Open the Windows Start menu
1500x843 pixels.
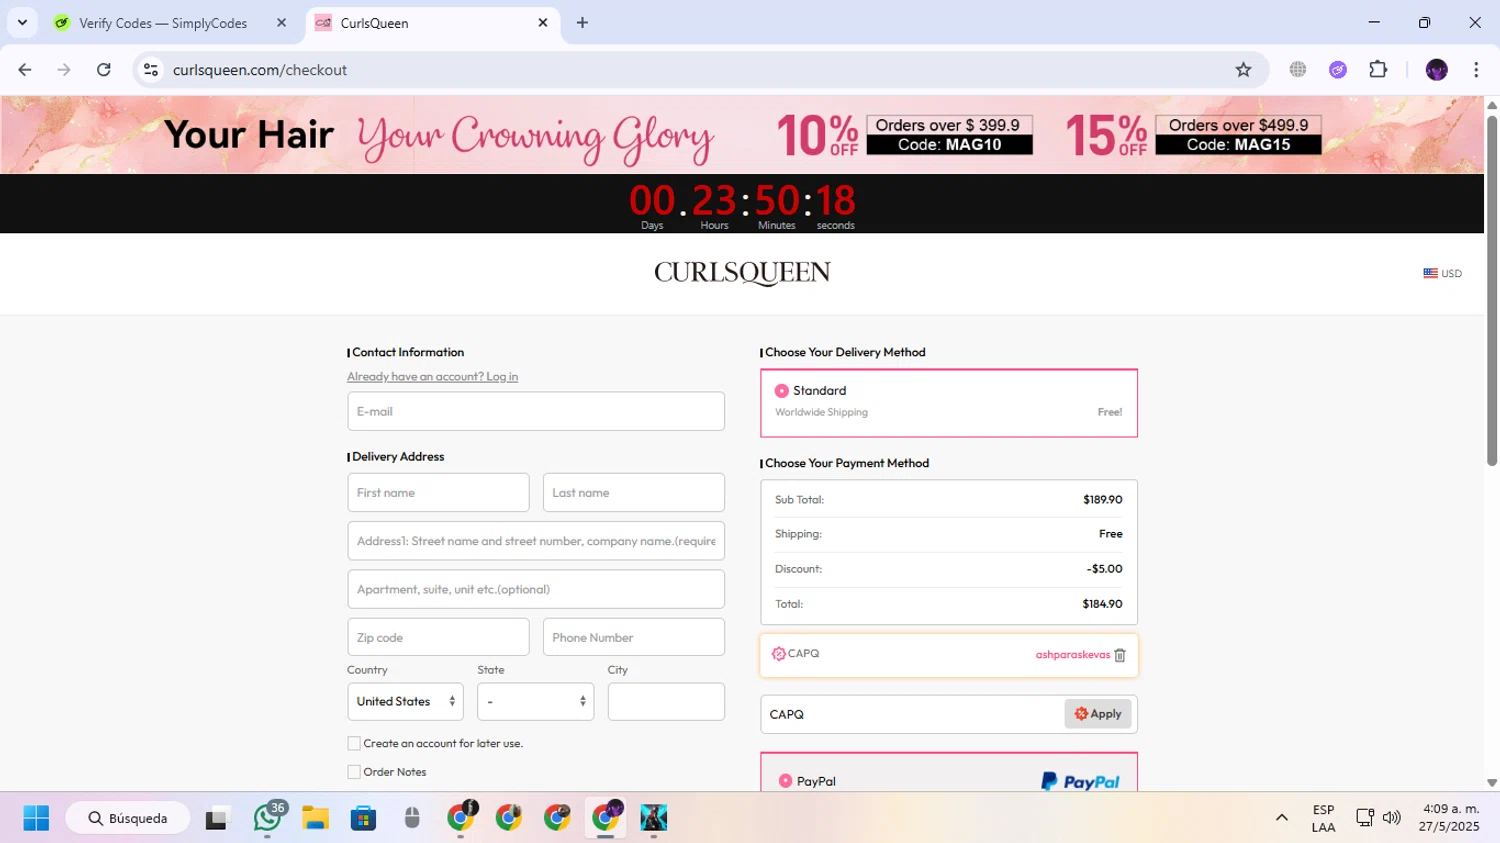pyautogui.click(x=36, y=818)
